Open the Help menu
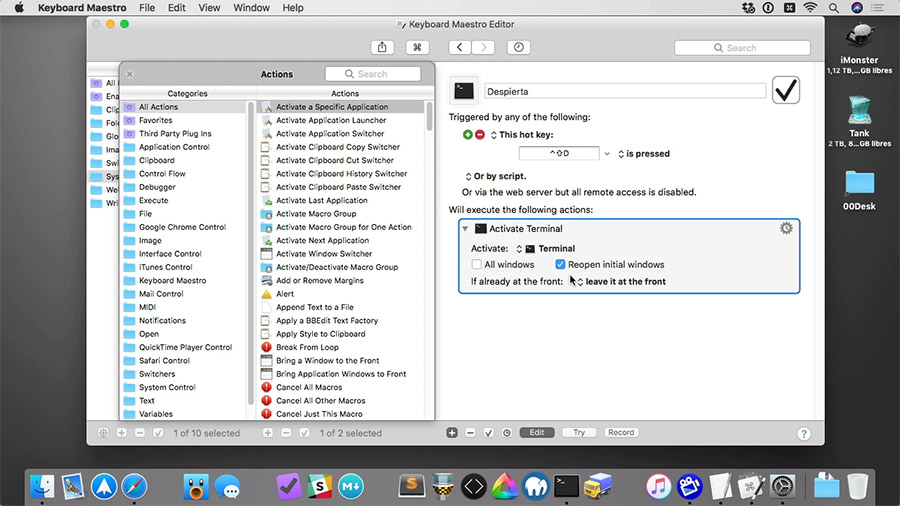 click(293, 7)
